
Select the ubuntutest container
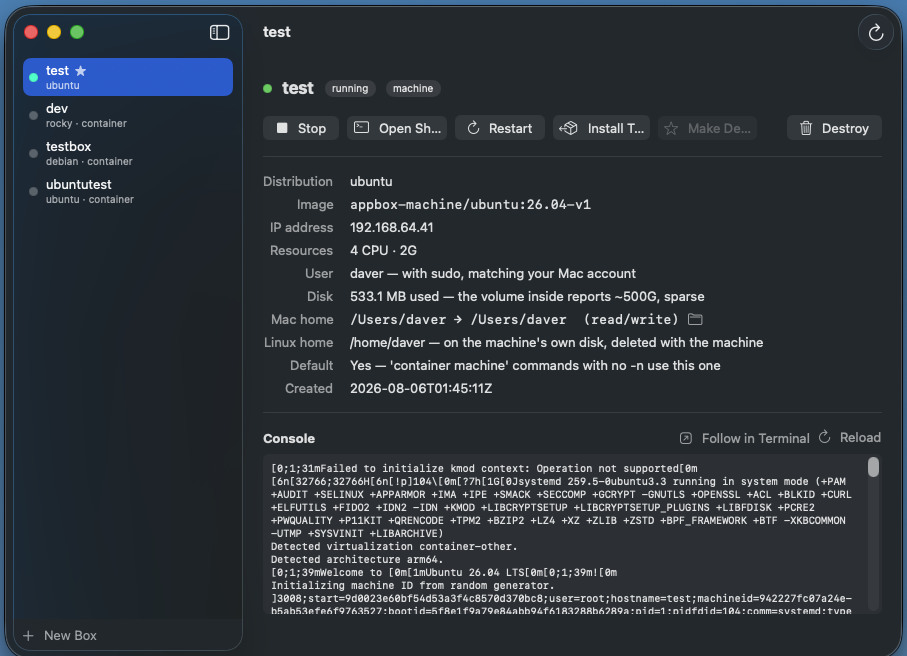coord(128,191)
